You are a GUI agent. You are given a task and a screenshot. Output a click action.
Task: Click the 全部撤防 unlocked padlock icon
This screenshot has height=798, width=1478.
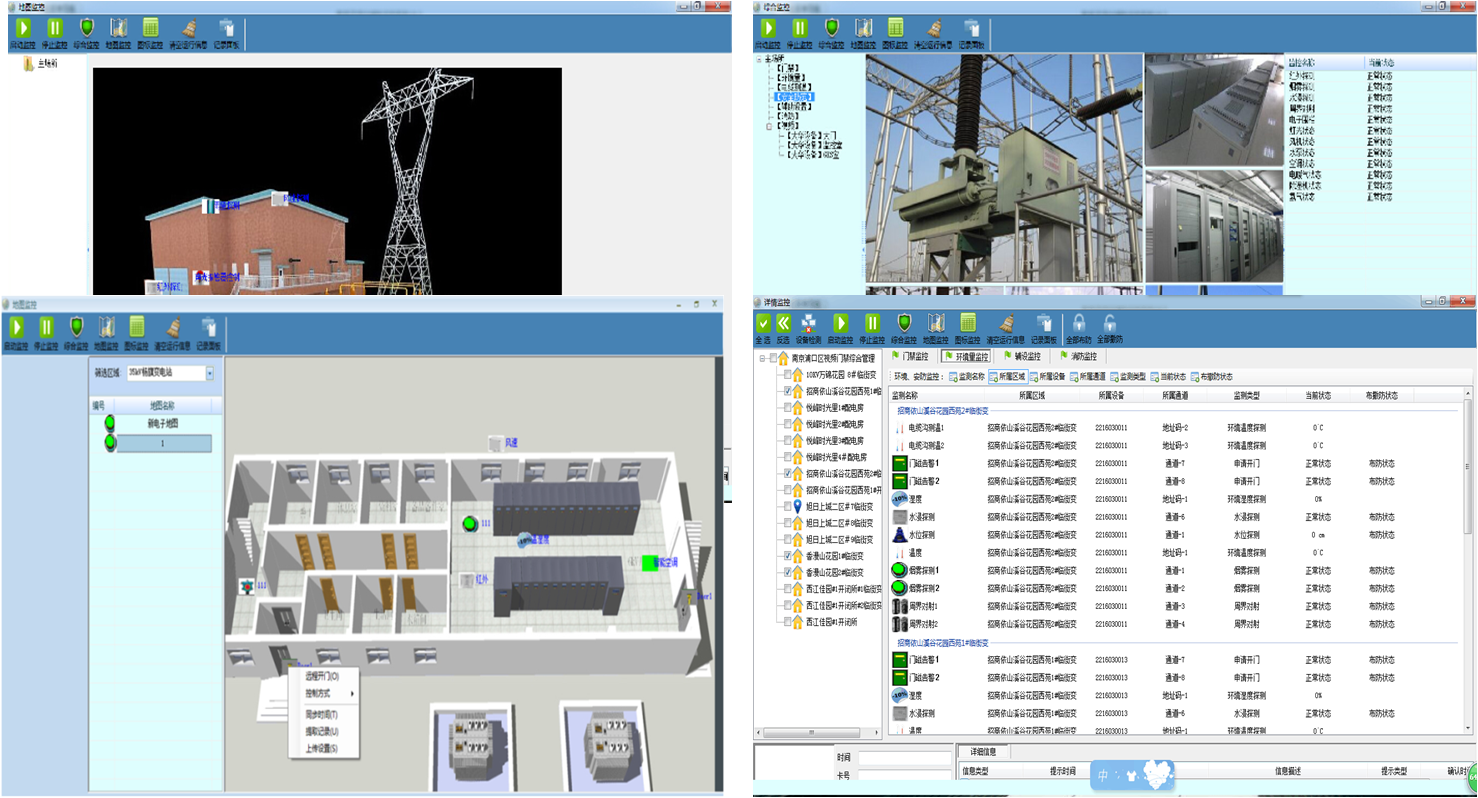tap(1109, 323)
